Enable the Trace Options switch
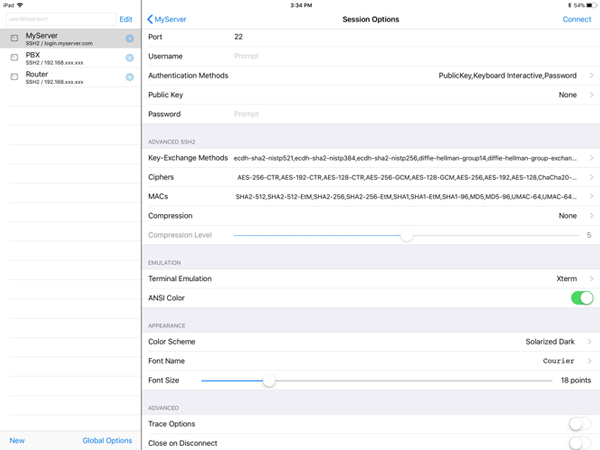This screenshot has width=600, height=450. tap(580, 424)
